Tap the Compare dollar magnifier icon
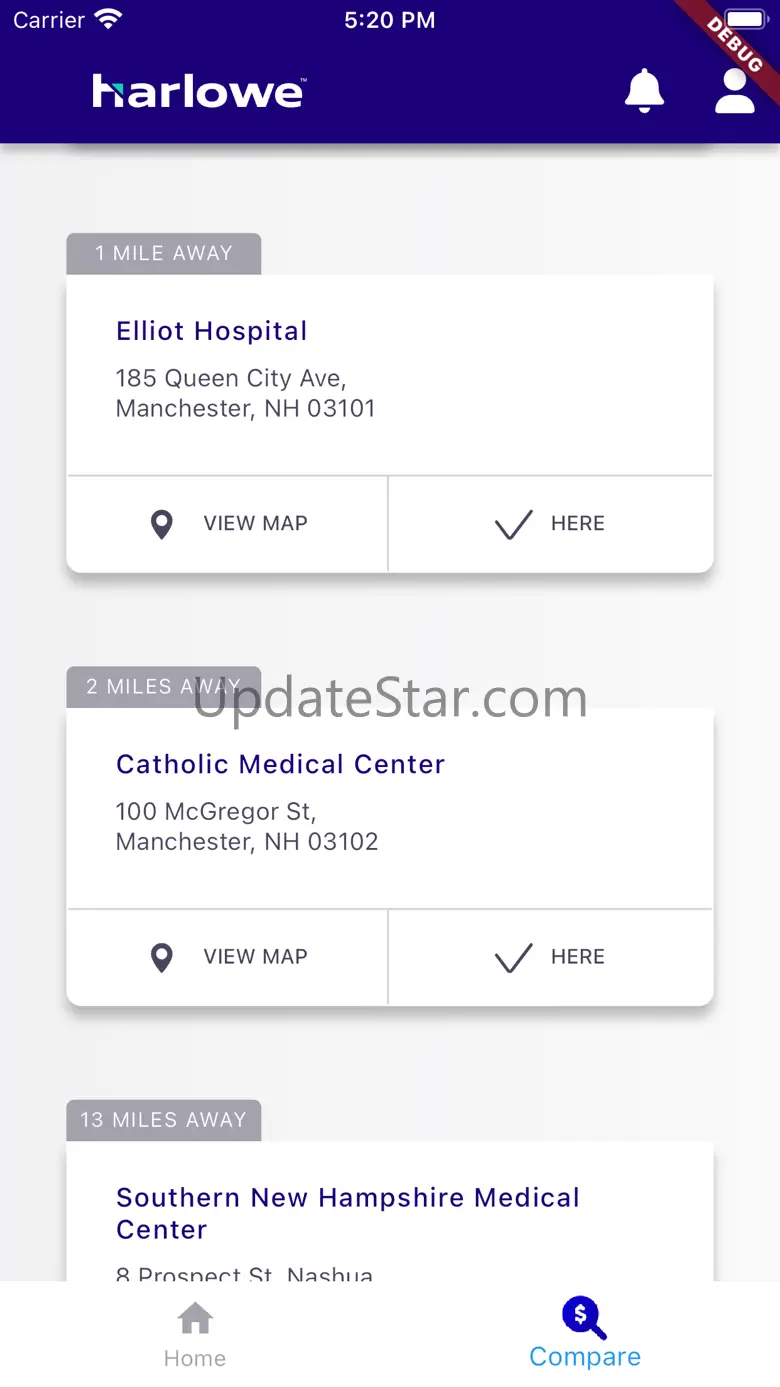Image resolution: width=780 pixels, height=1387 pixels. 584,1317
